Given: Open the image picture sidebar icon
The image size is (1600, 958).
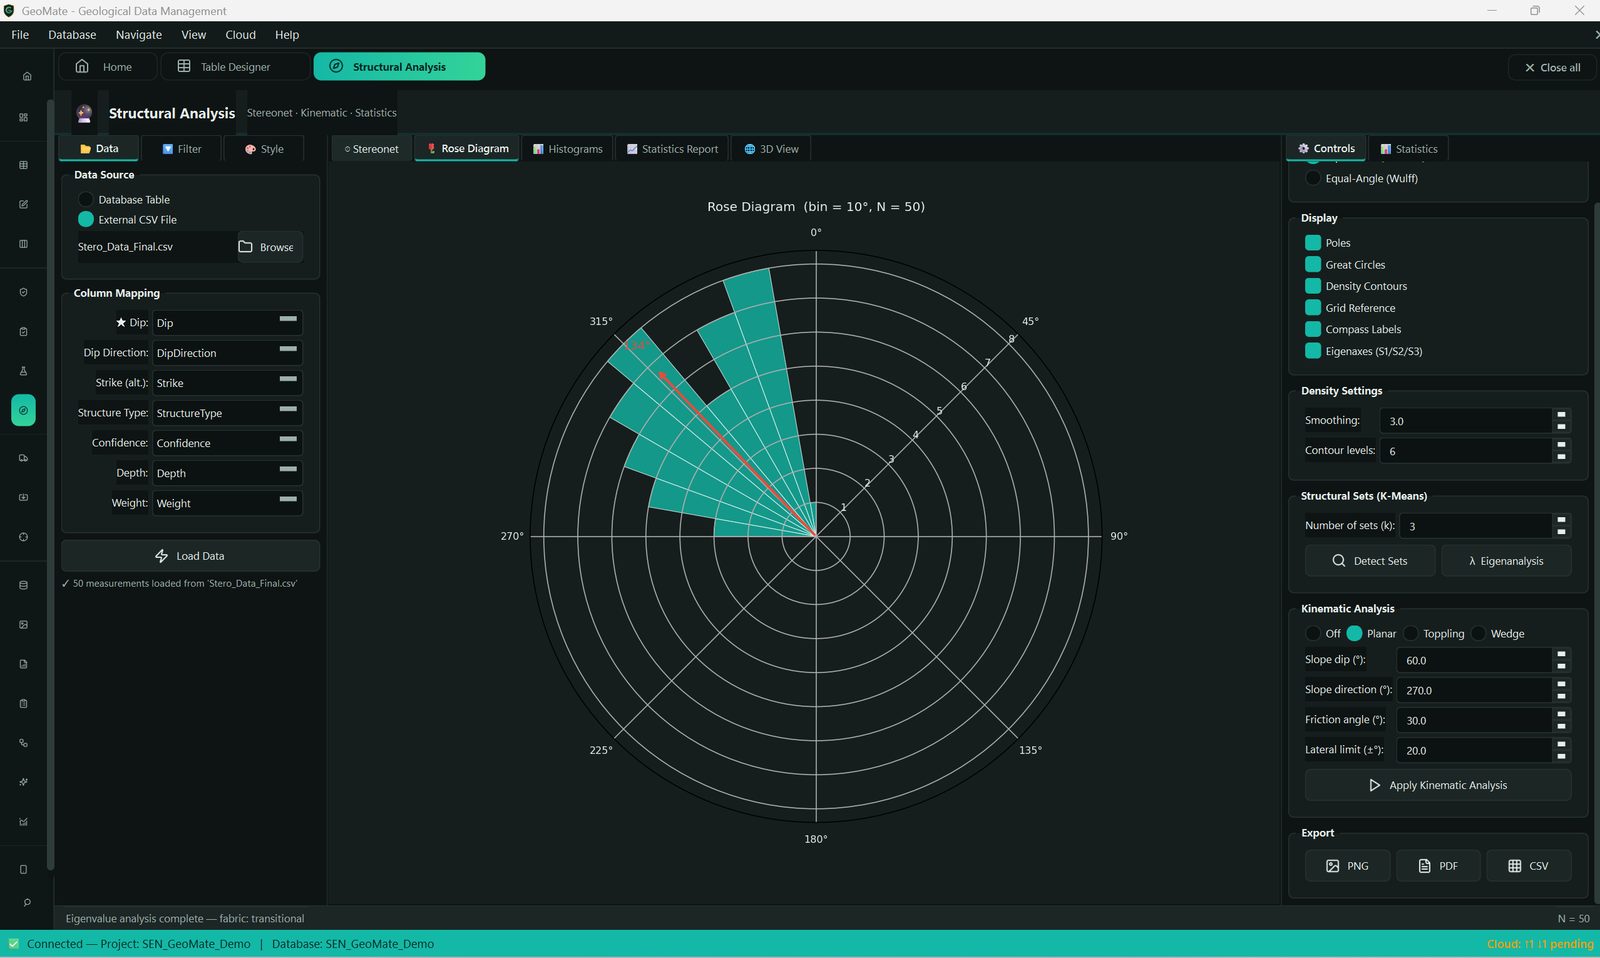Looking at the screenshot, I should [23, 624].
